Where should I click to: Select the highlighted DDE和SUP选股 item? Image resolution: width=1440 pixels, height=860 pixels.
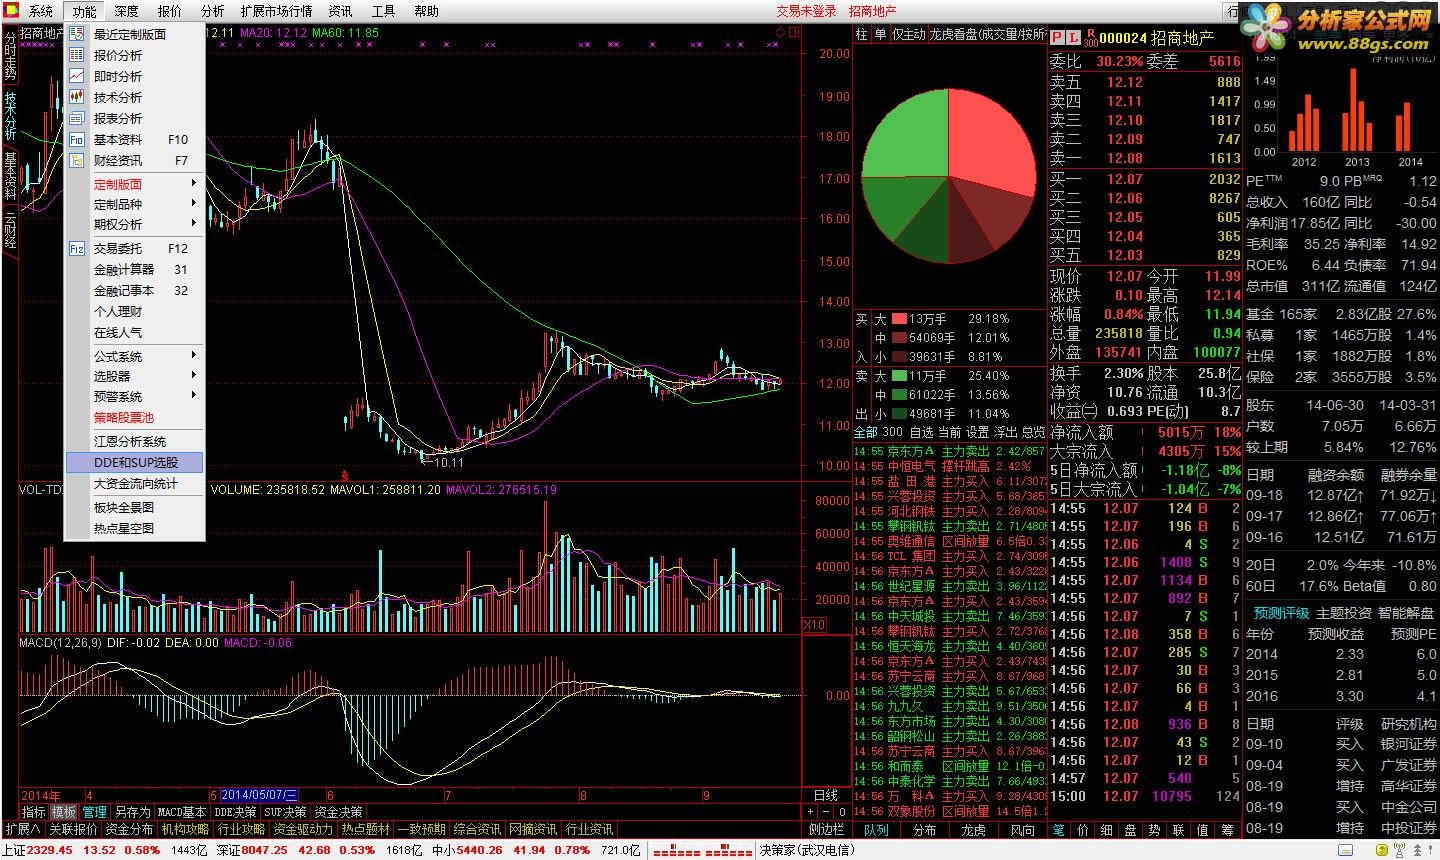tap(134, 462)
